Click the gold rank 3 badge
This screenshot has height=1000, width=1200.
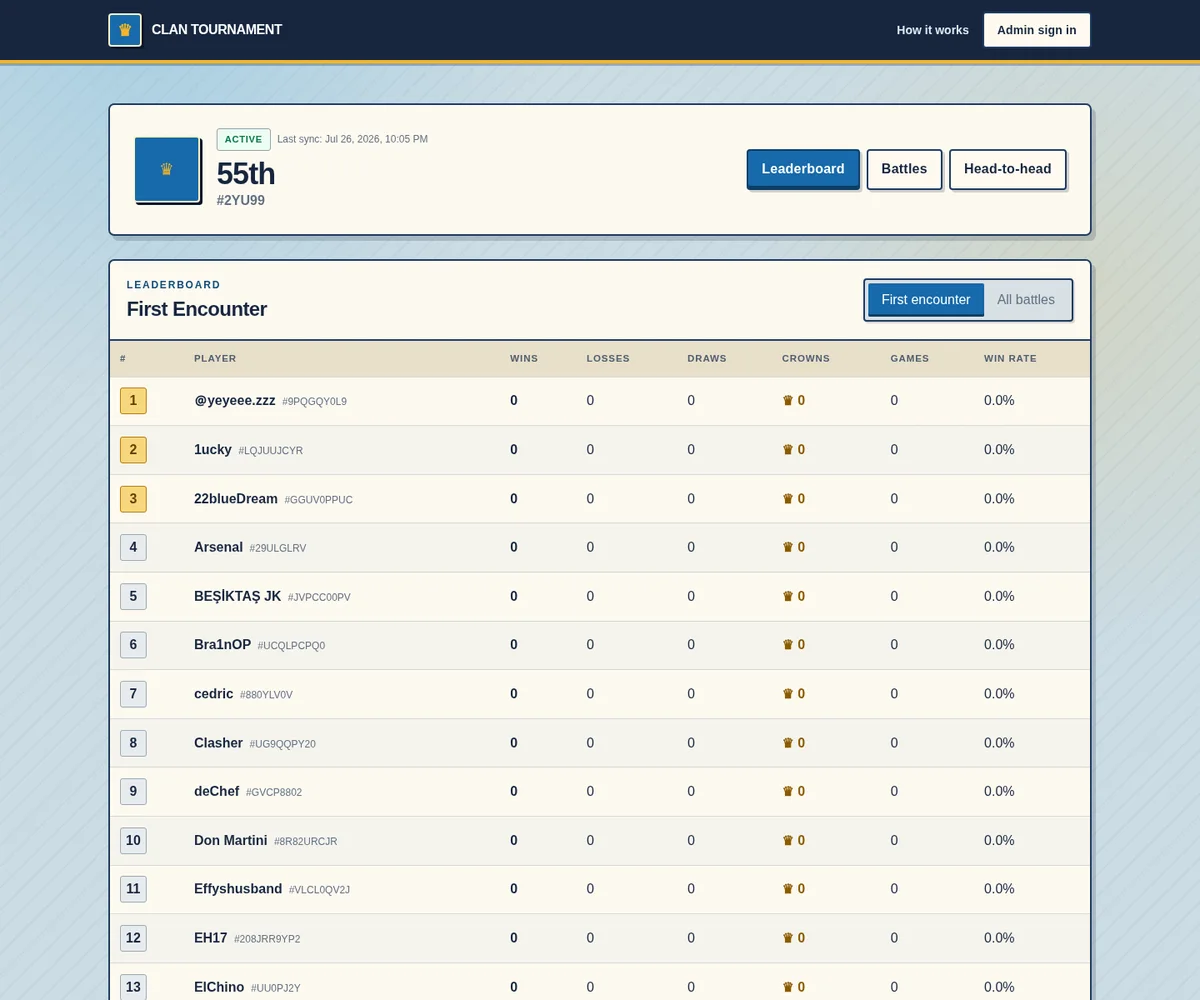(x=133, y=499)
